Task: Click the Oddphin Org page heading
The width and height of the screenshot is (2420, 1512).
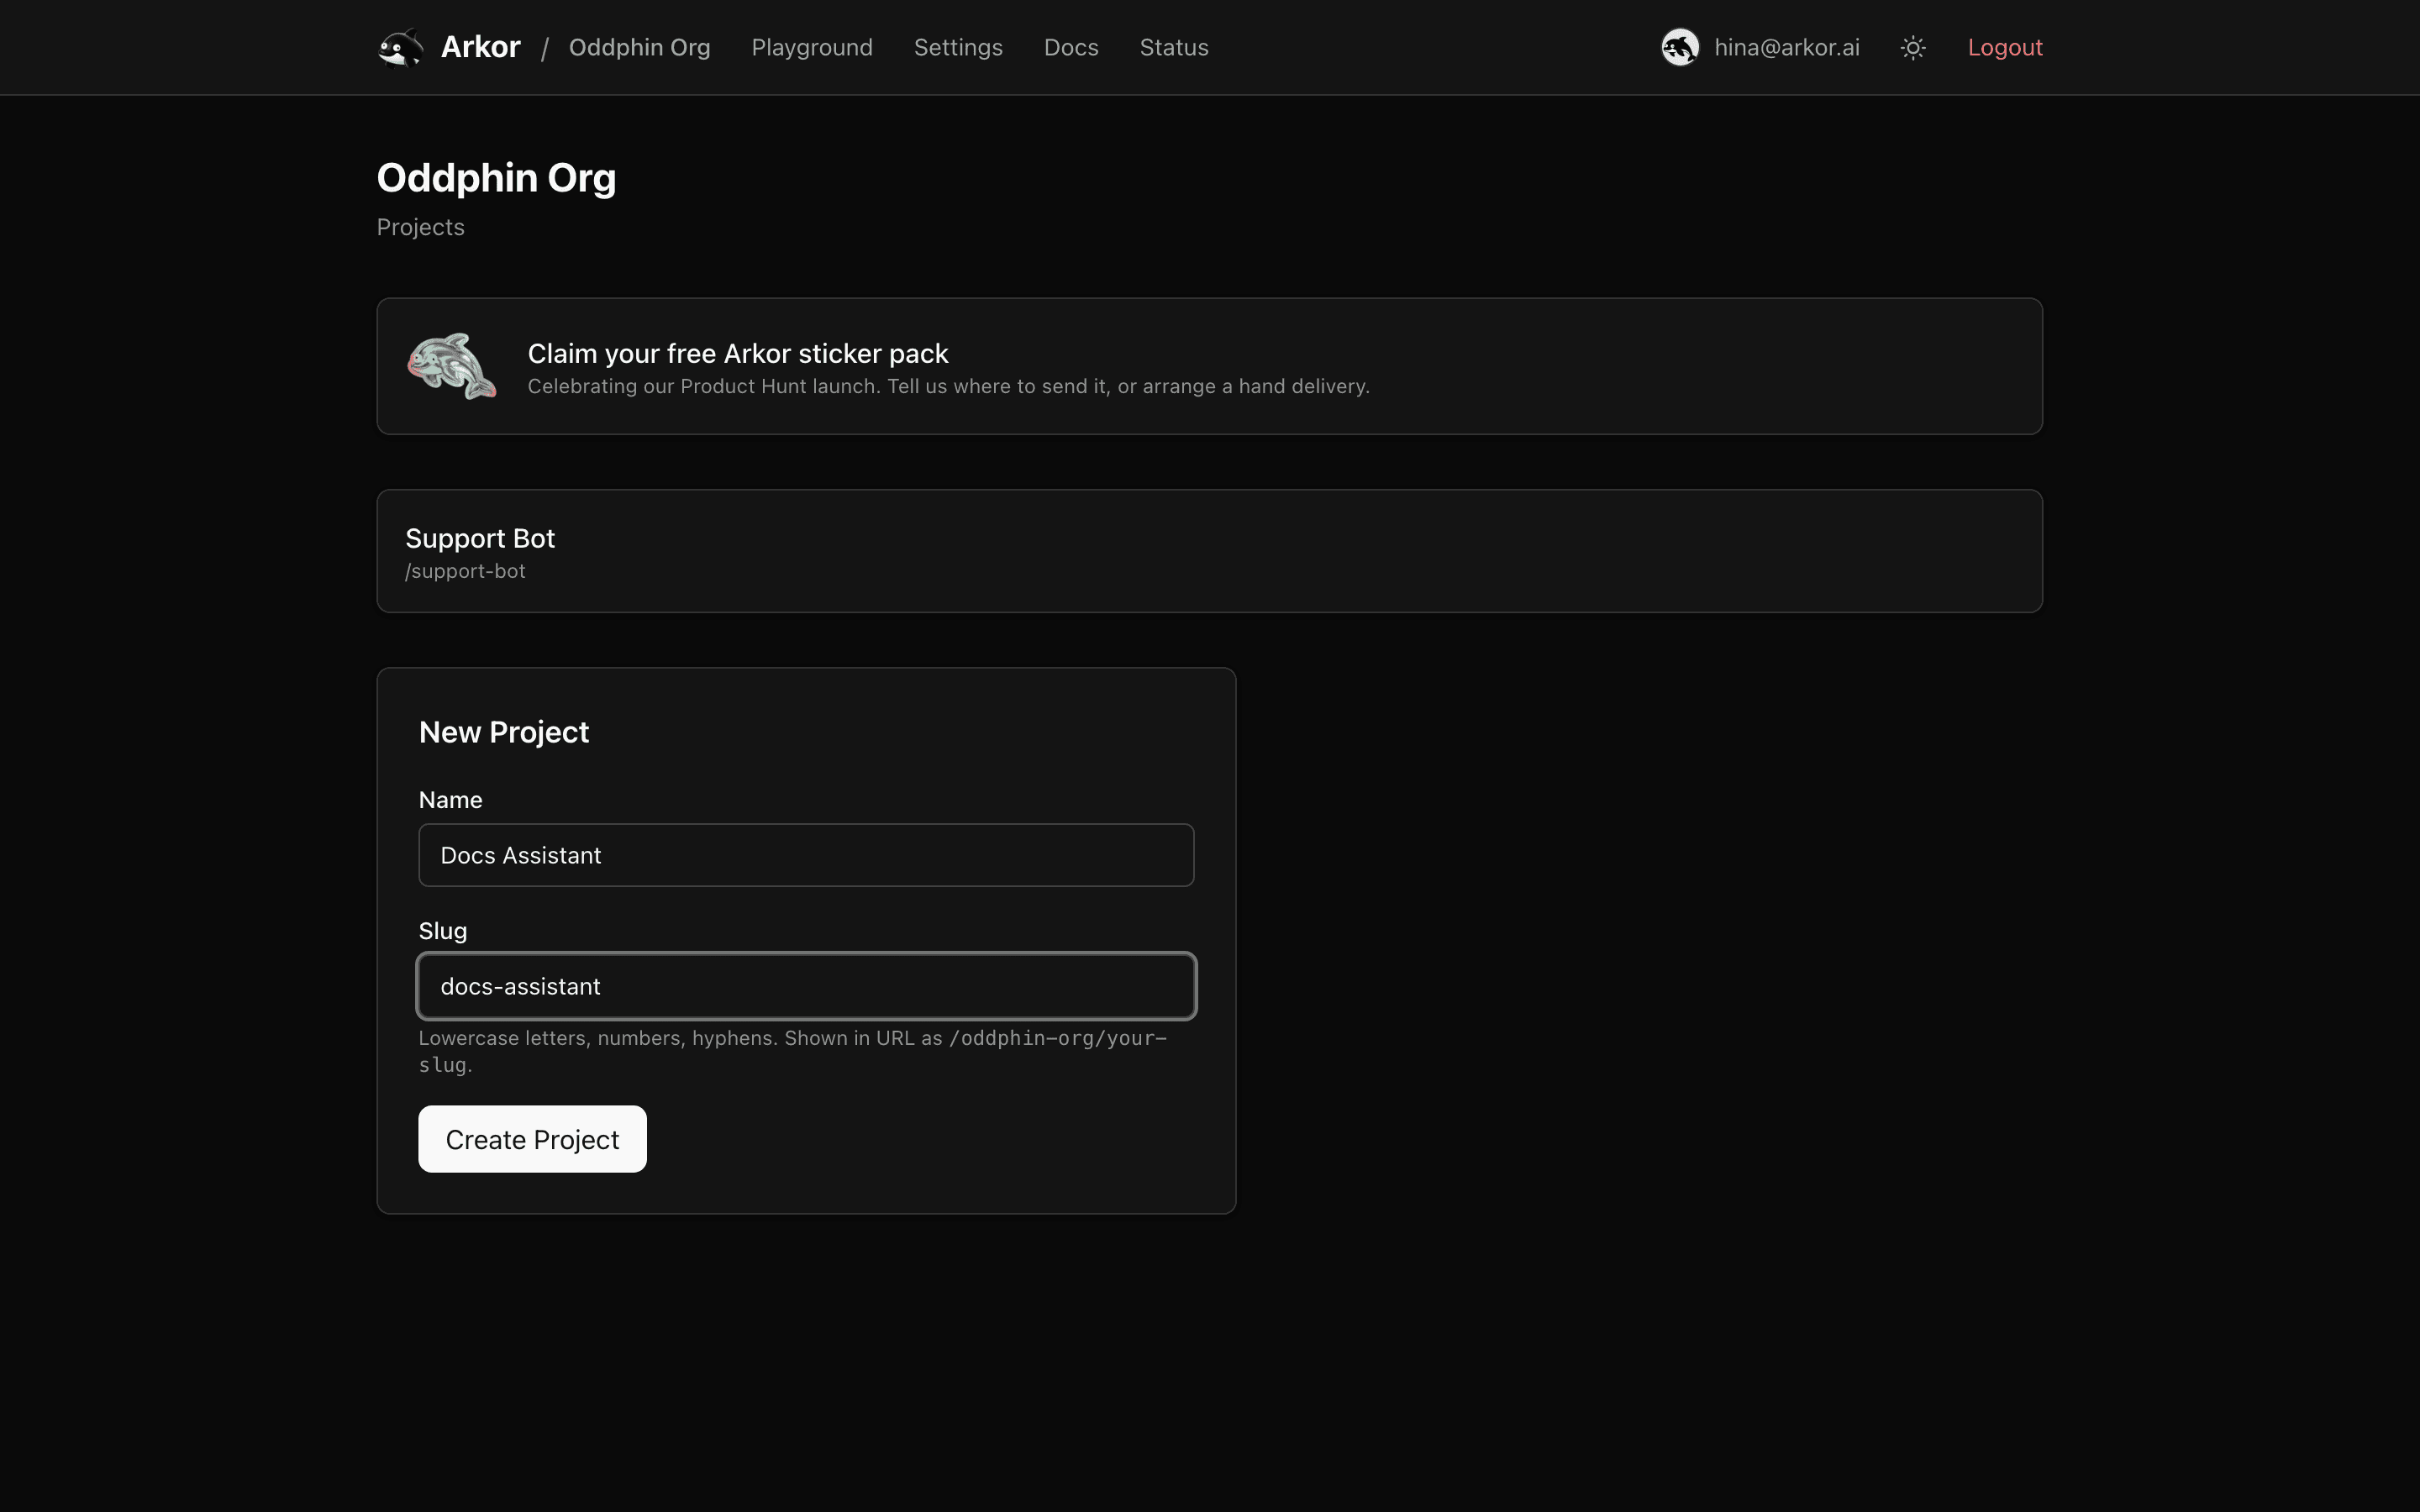Action: point(496,178)
